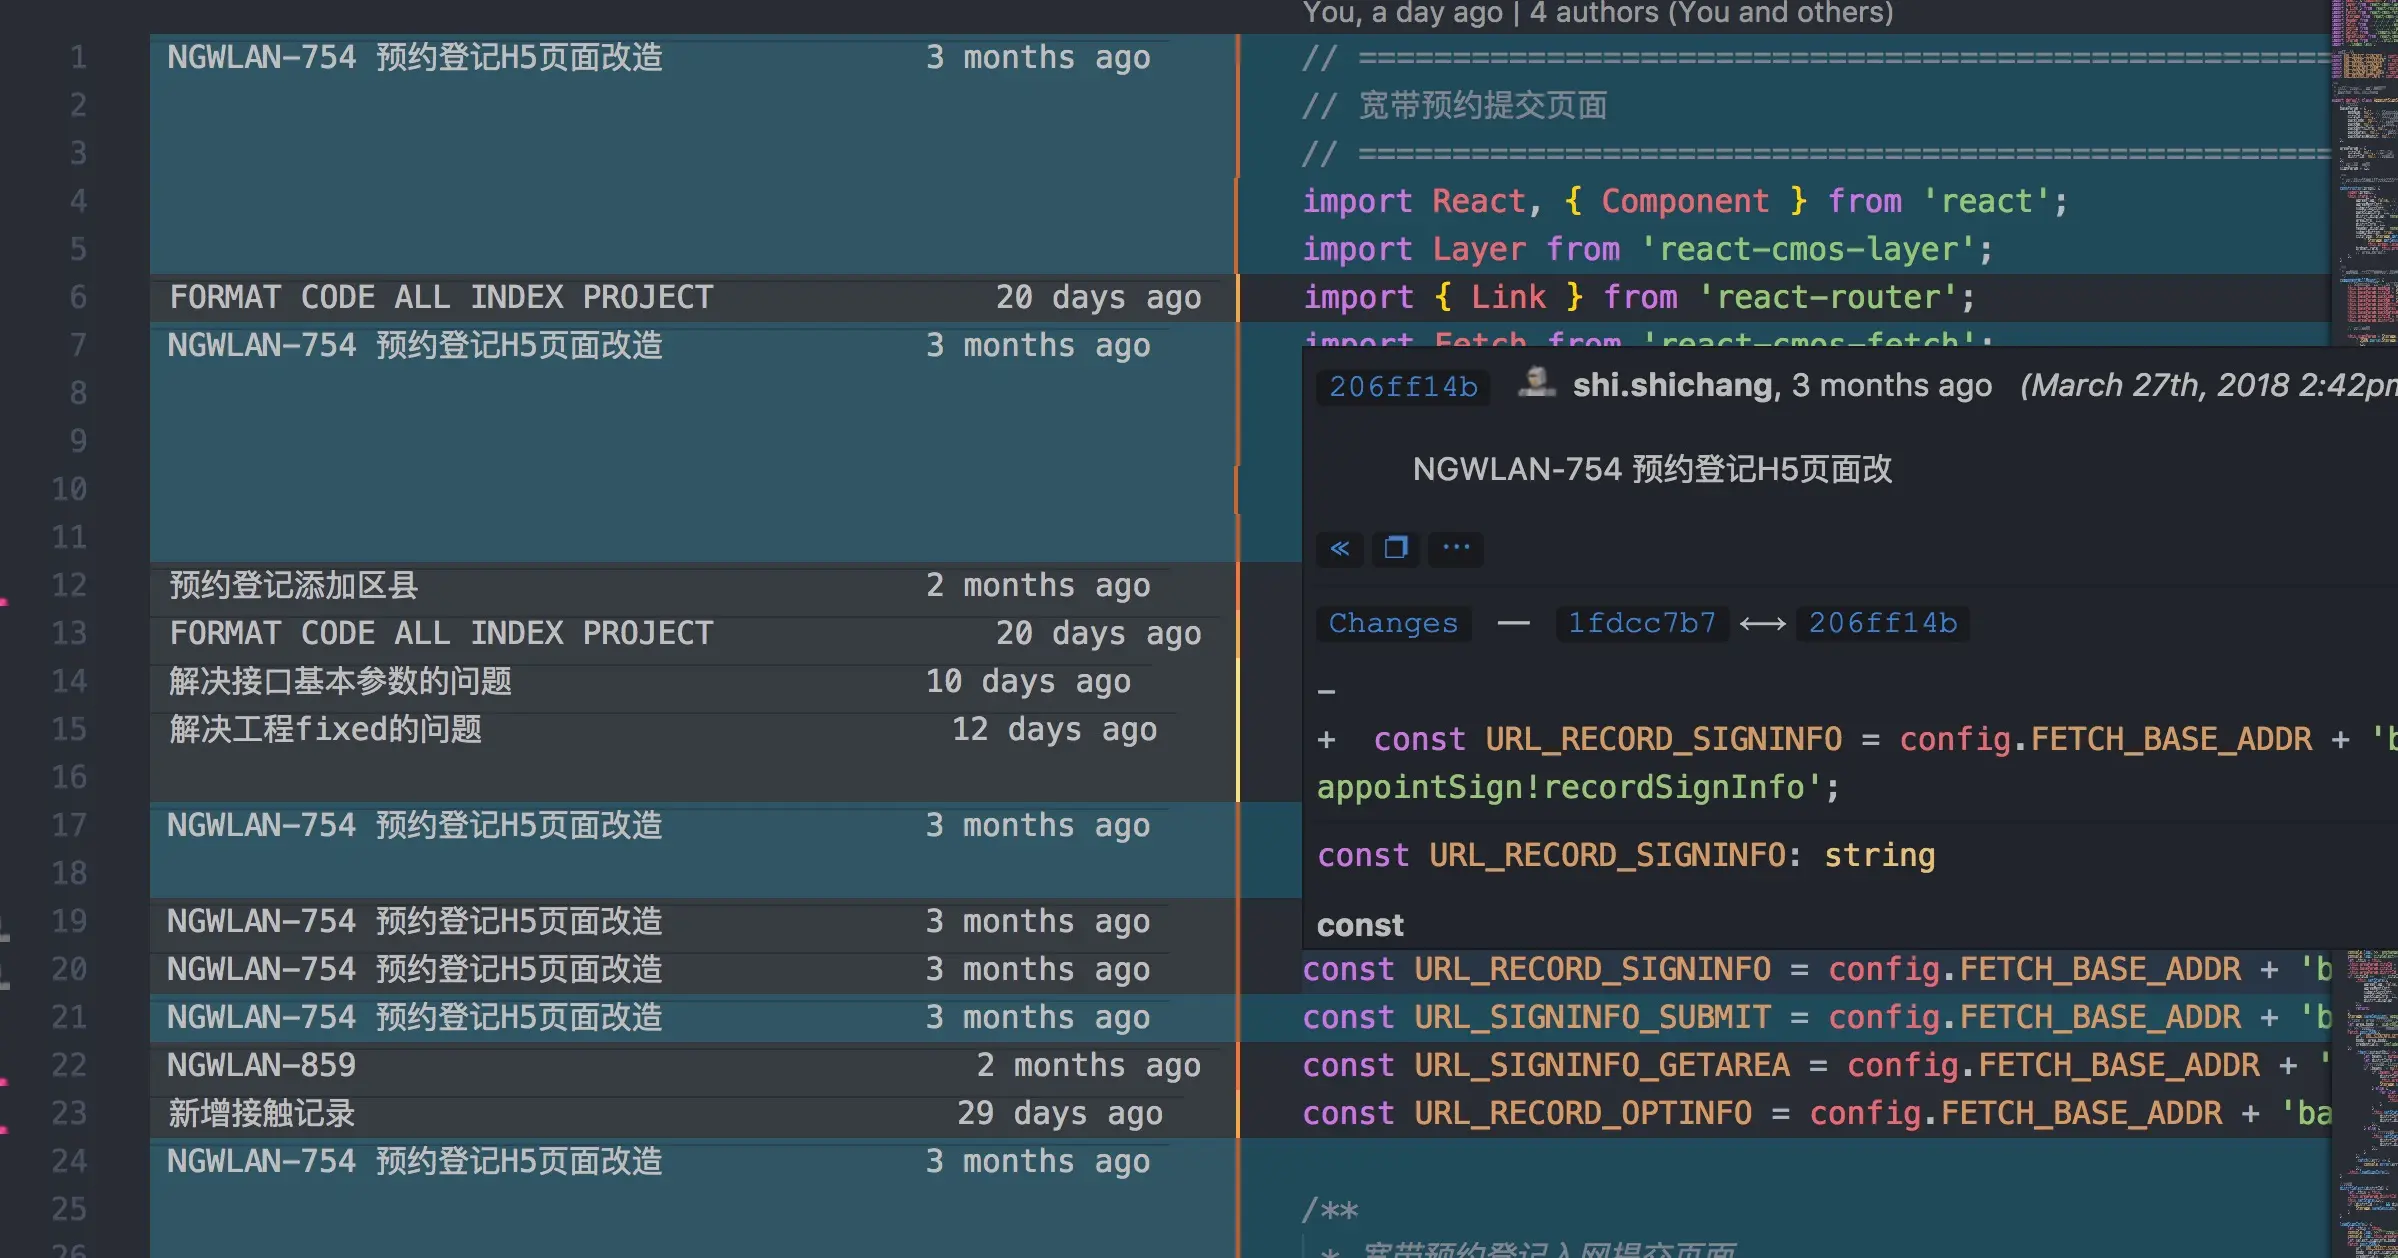Select the NGWLAN-859 blame annotation
Image resolution: width=2398 pixels, height=1258 pixels.
pos(262,1065)
